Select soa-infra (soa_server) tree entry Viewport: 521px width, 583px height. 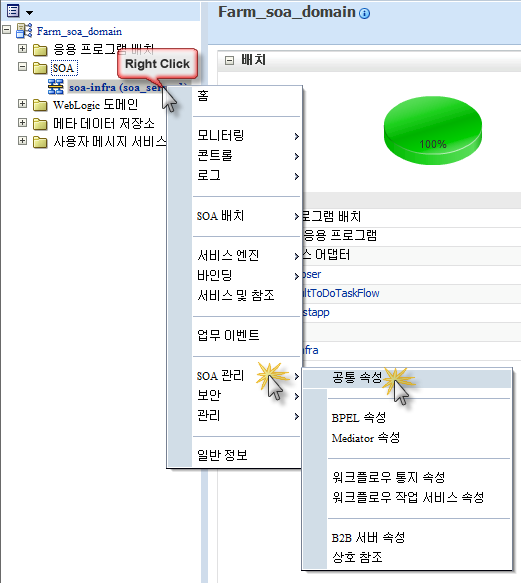coord(116,88)
